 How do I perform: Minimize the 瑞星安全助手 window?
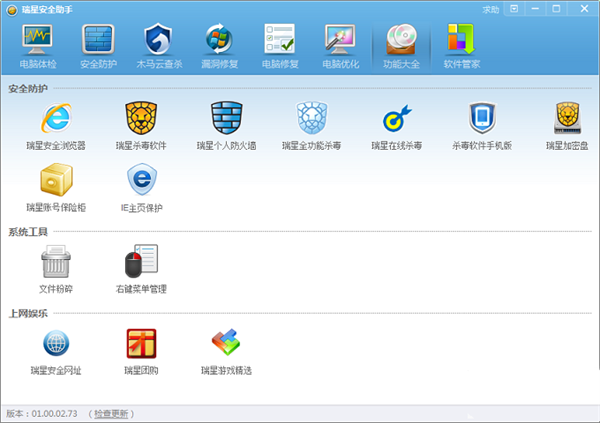point(535,9)
